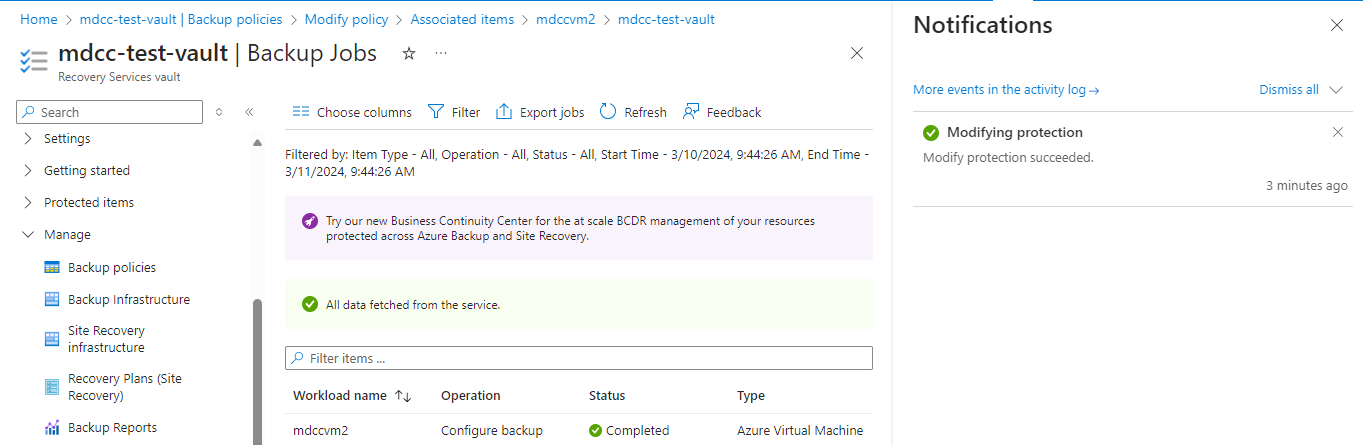Expand the Protected items section
This screenshot has width=1363, height=445.
coord(27,202)
